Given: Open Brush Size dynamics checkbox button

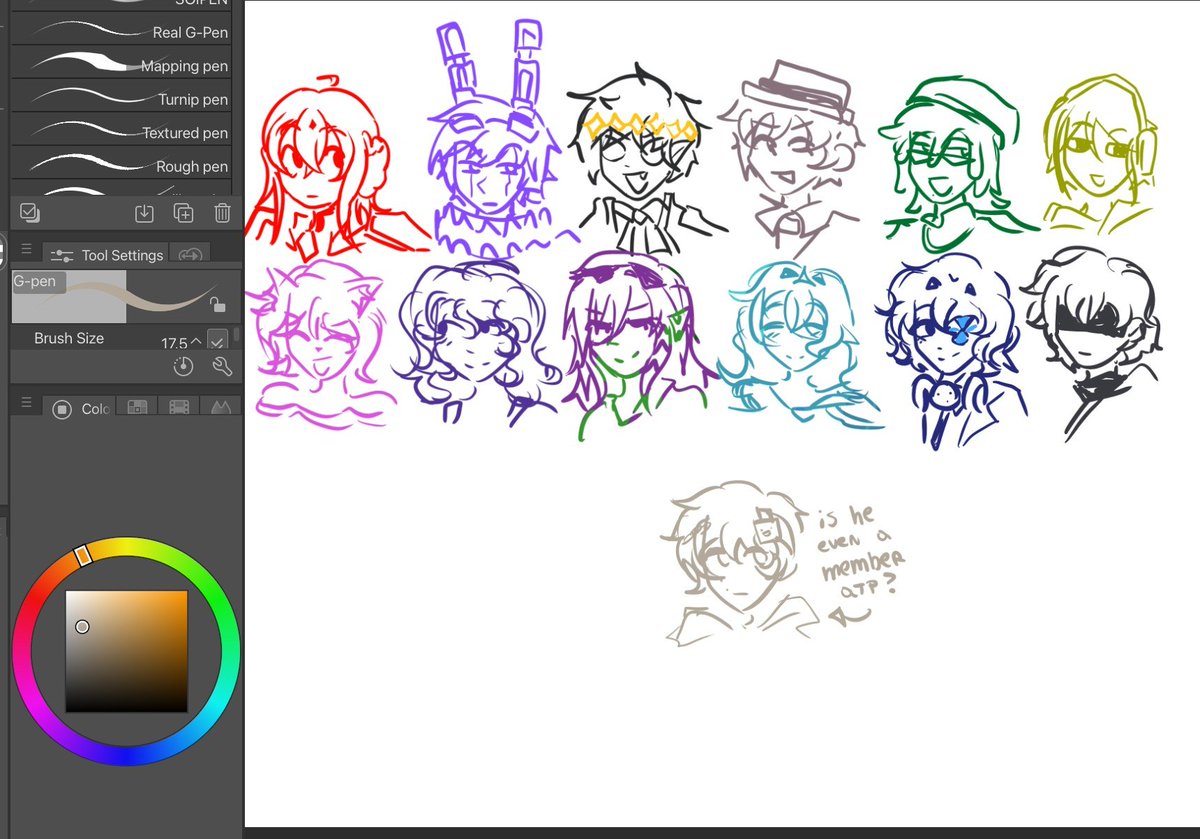Looking at the screenshot, I should pyautogui.click(x=218, y=340).
